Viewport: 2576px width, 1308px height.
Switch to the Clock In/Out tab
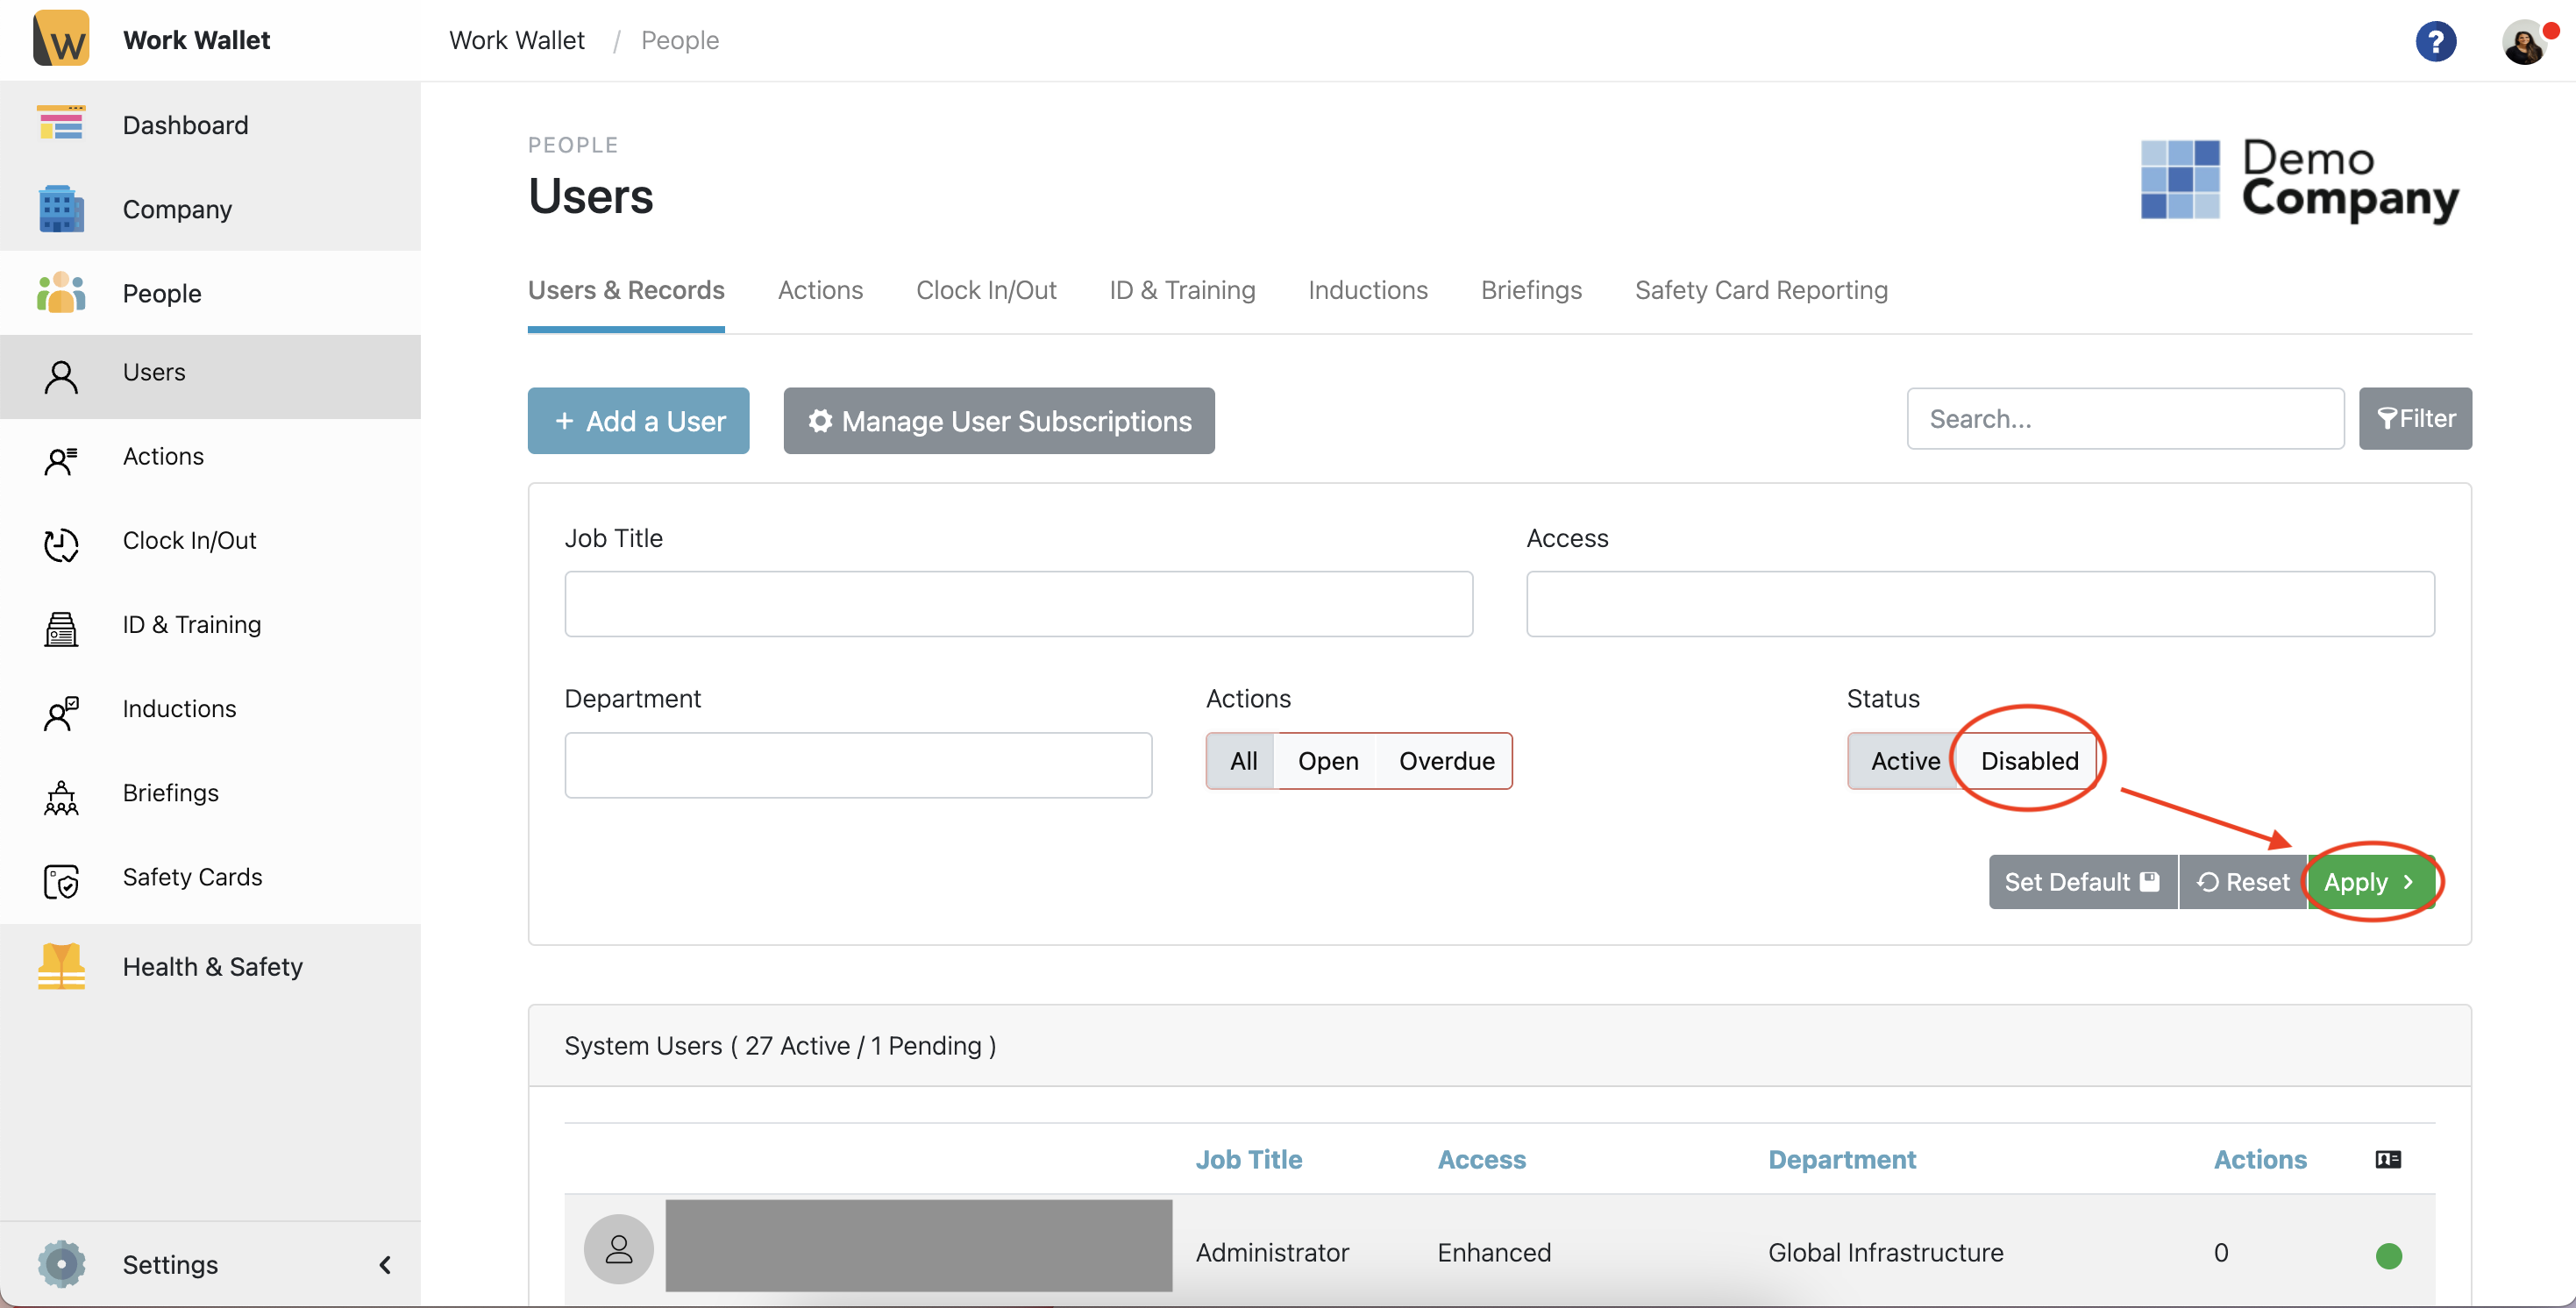[x=986, y=290]
